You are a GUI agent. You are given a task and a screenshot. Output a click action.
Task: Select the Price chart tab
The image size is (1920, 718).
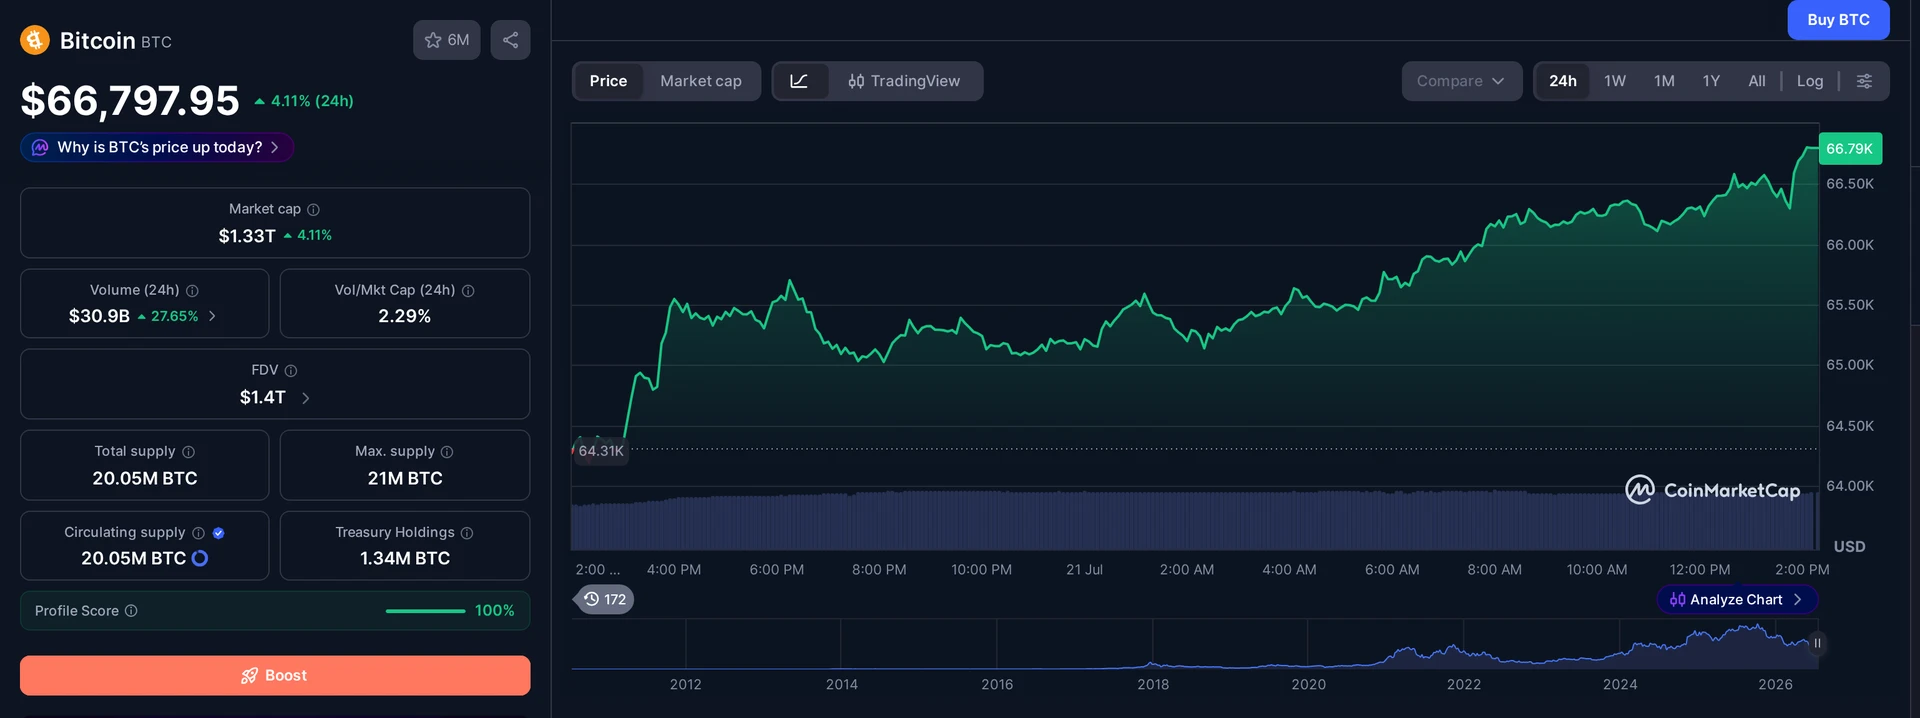608,81
